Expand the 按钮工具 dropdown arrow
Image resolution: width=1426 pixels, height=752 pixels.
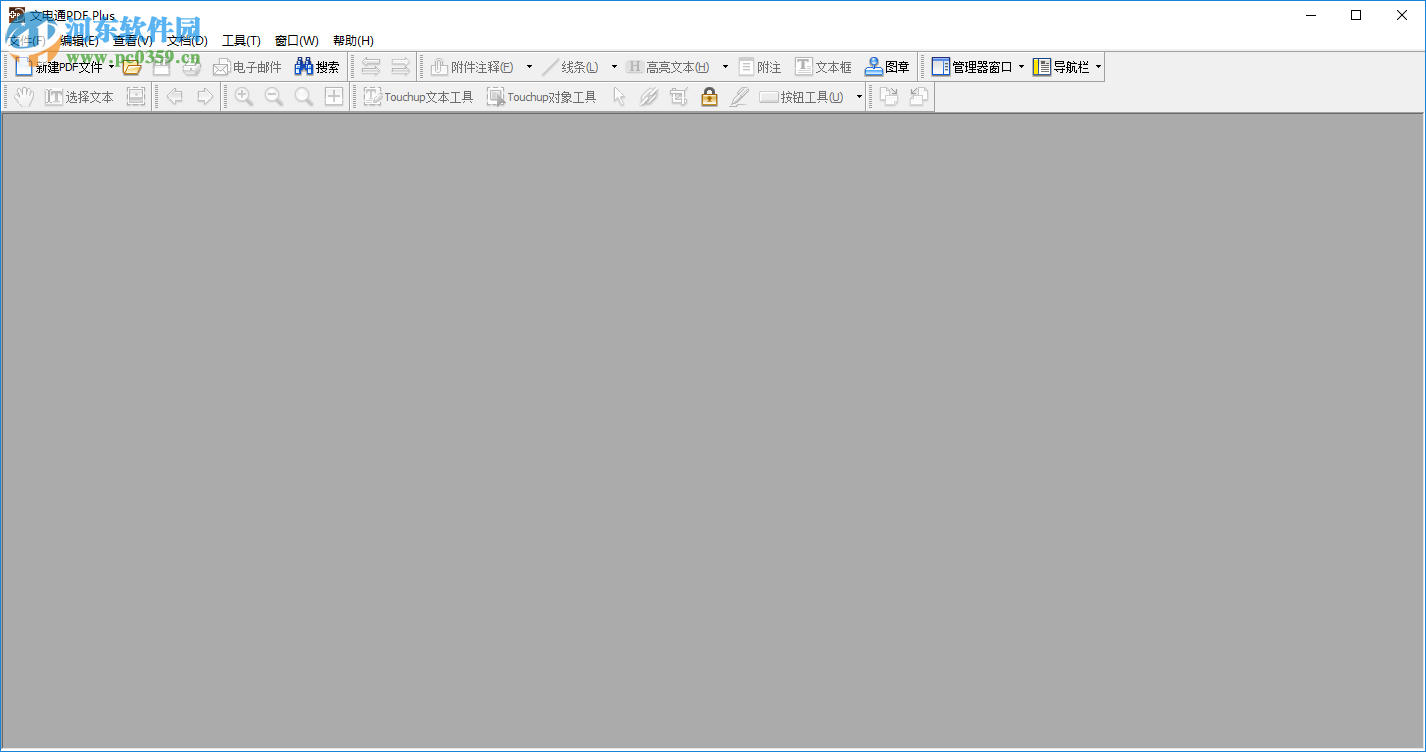coord(858,96)
